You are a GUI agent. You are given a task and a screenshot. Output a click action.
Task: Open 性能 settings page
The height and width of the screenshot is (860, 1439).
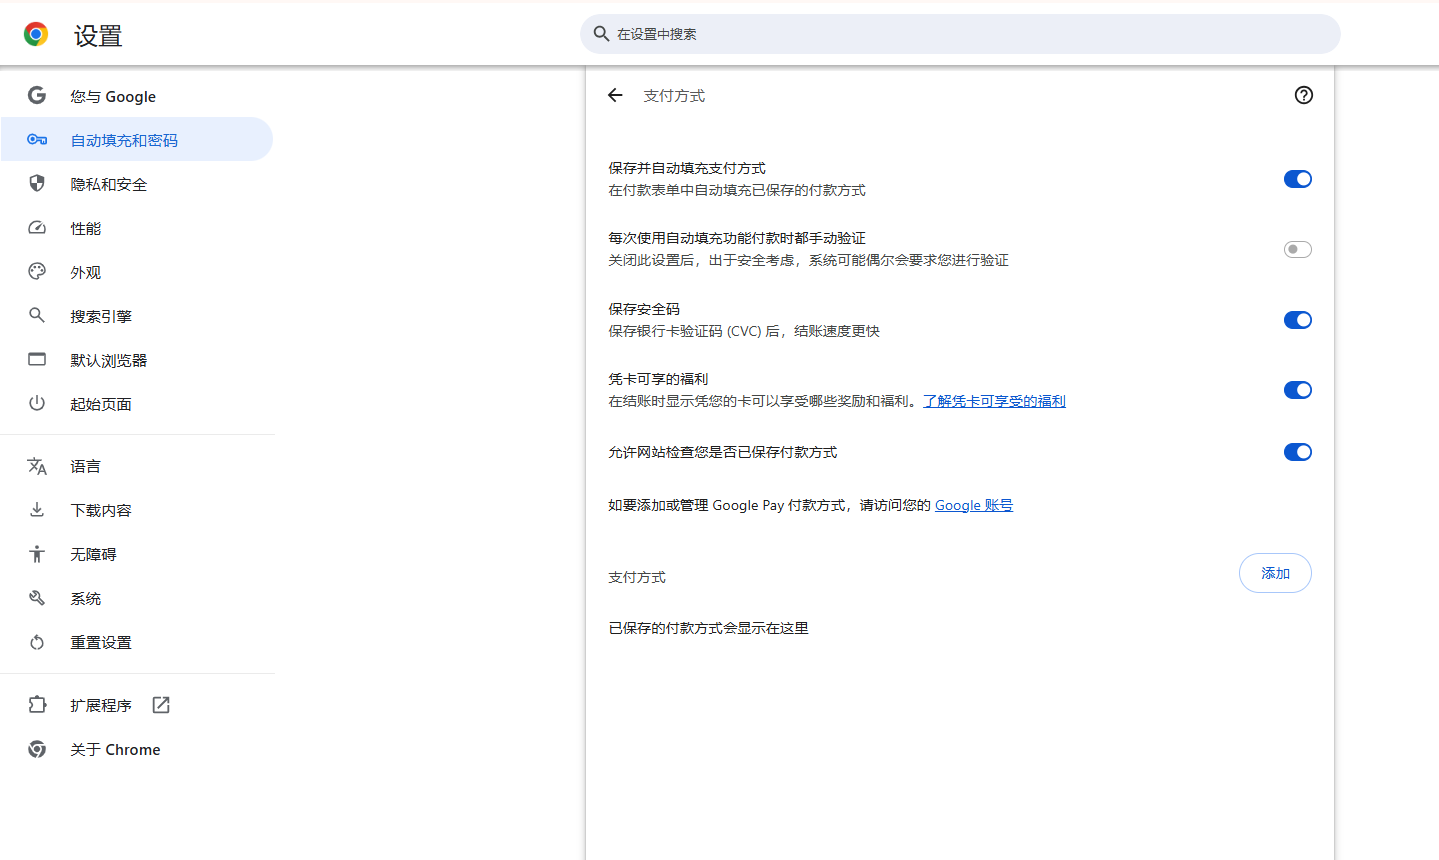click(x=137, y=228)
